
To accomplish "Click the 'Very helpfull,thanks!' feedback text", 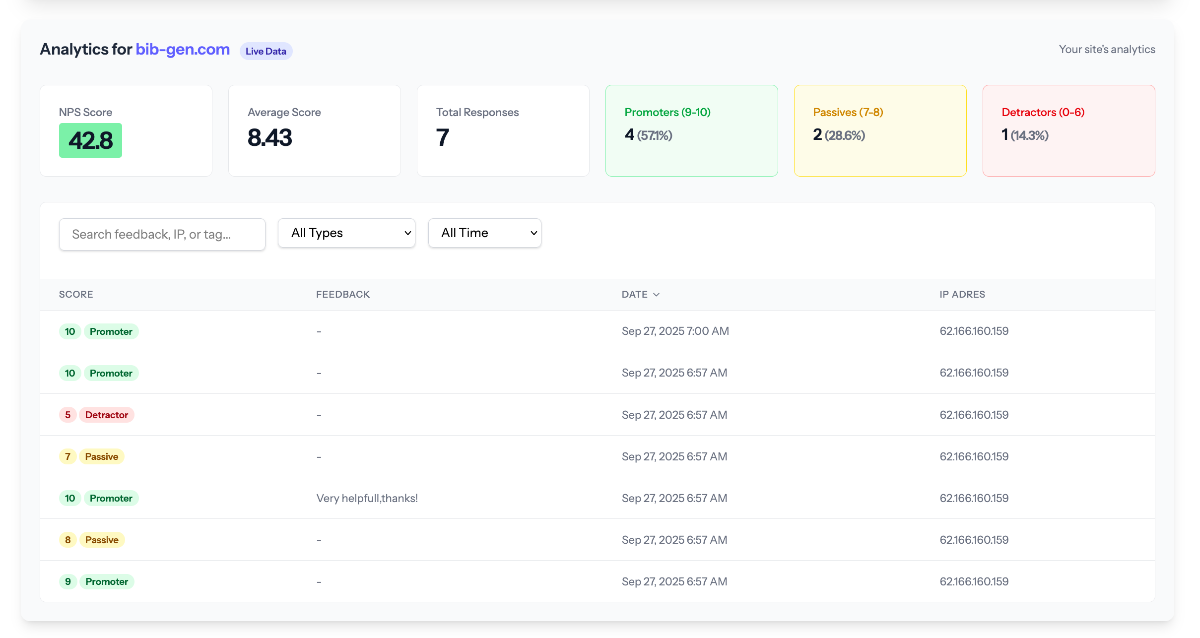I will coord(367,498).
